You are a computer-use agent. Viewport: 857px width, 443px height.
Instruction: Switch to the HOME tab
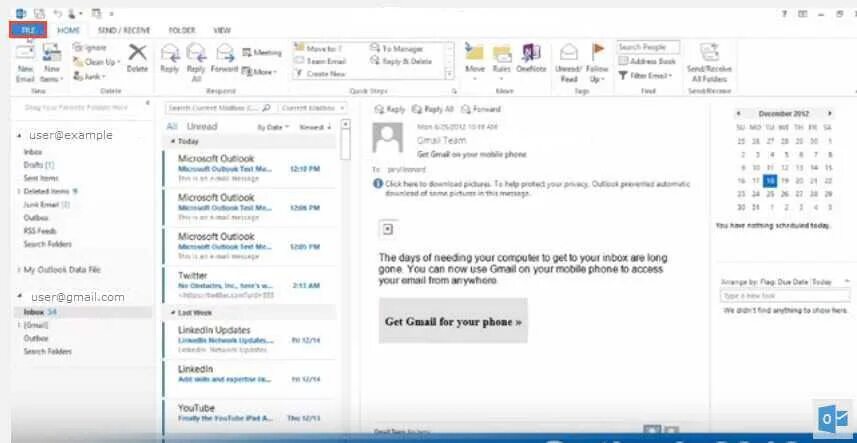click(x=69, y=31)
